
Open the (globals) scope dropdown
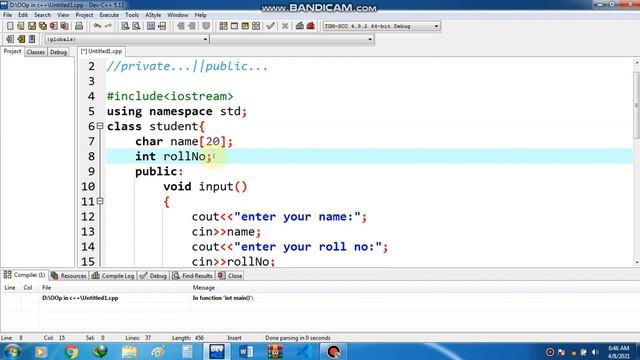(205, 39)
